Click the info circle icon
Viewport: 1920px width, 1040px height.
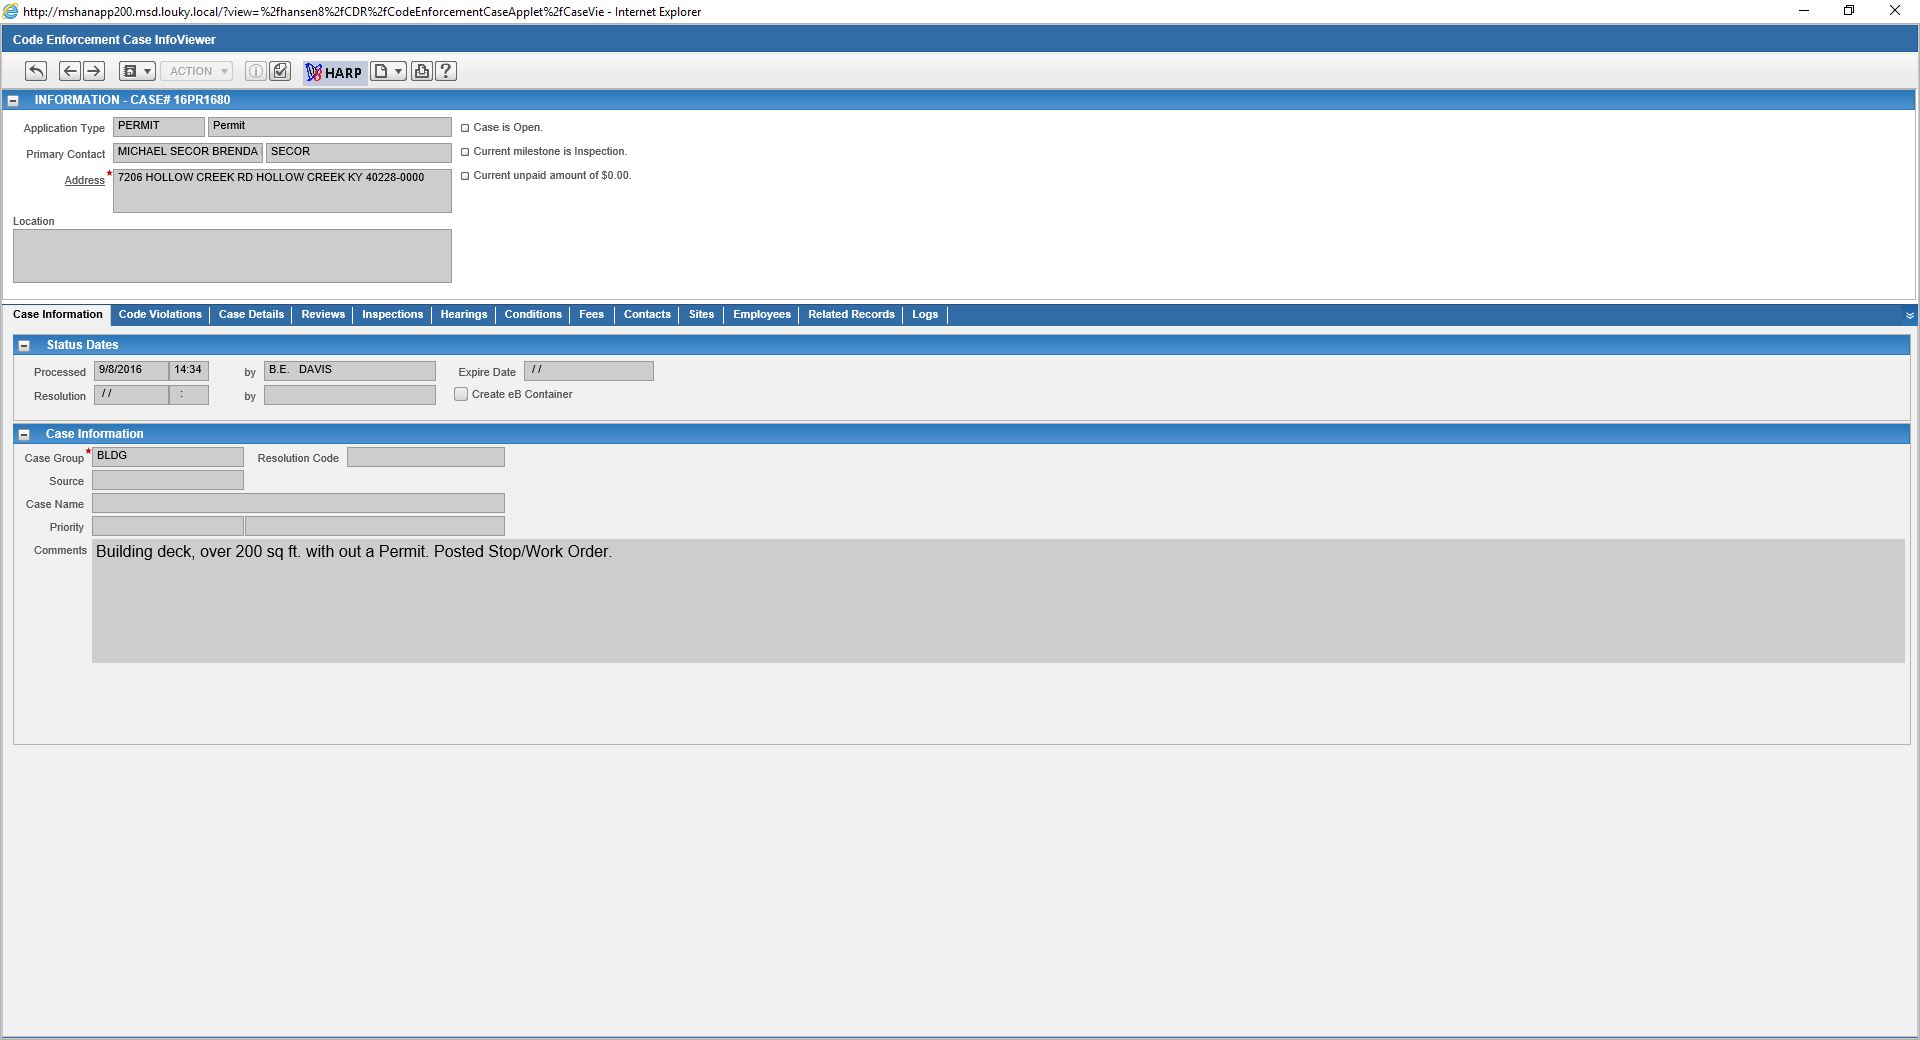click(256, 71)
